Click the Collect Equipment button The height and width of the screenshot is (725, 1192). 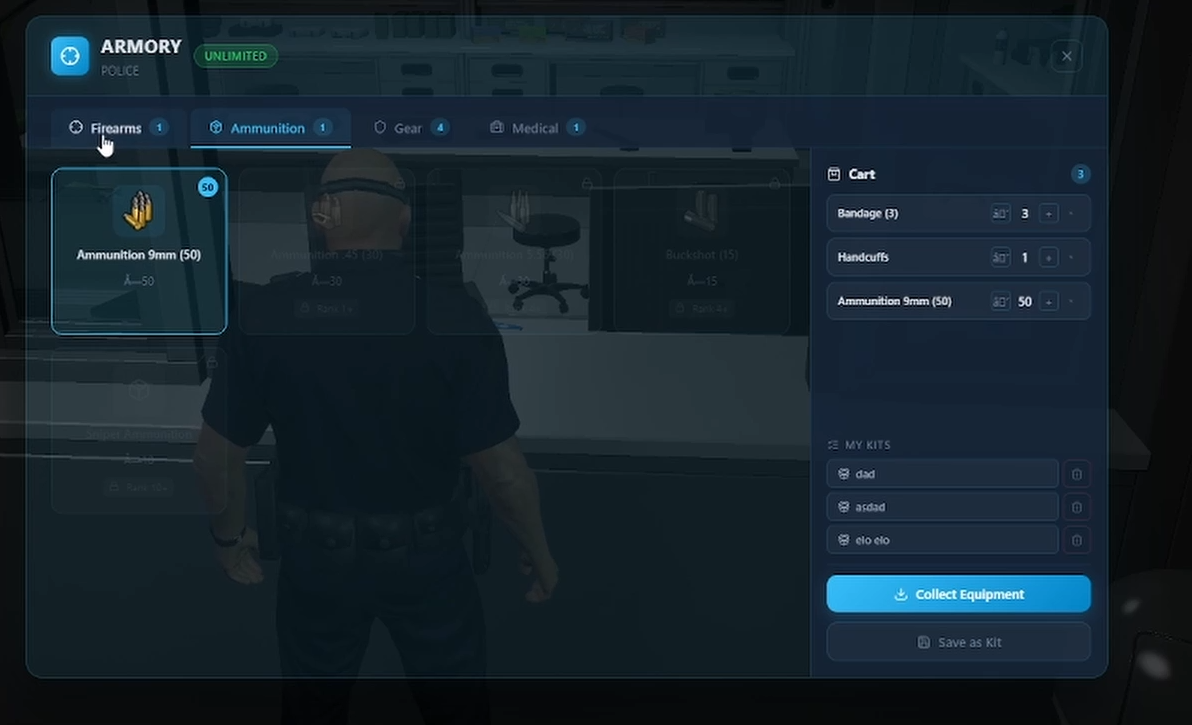959,594
